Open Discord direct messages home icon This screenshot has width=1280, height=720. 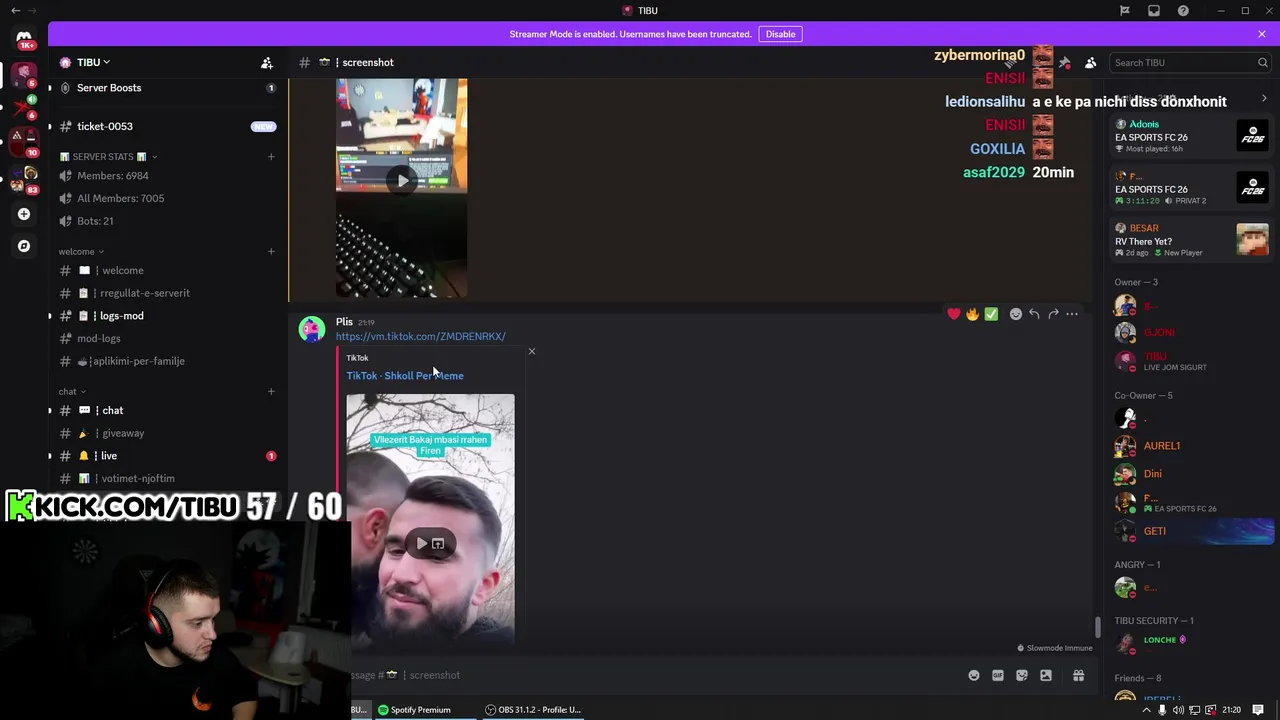tap(24, 38)
